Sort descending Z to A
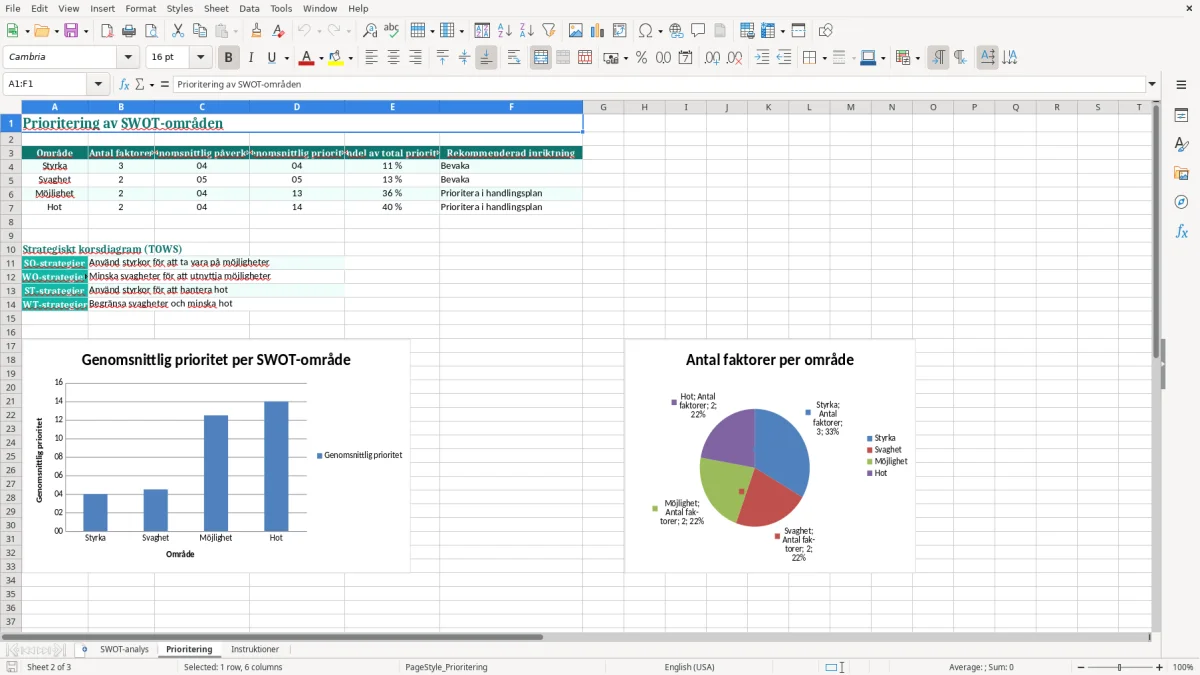Screen dimensions: 1200x675 pyautogui.click(x=527, y=31)
